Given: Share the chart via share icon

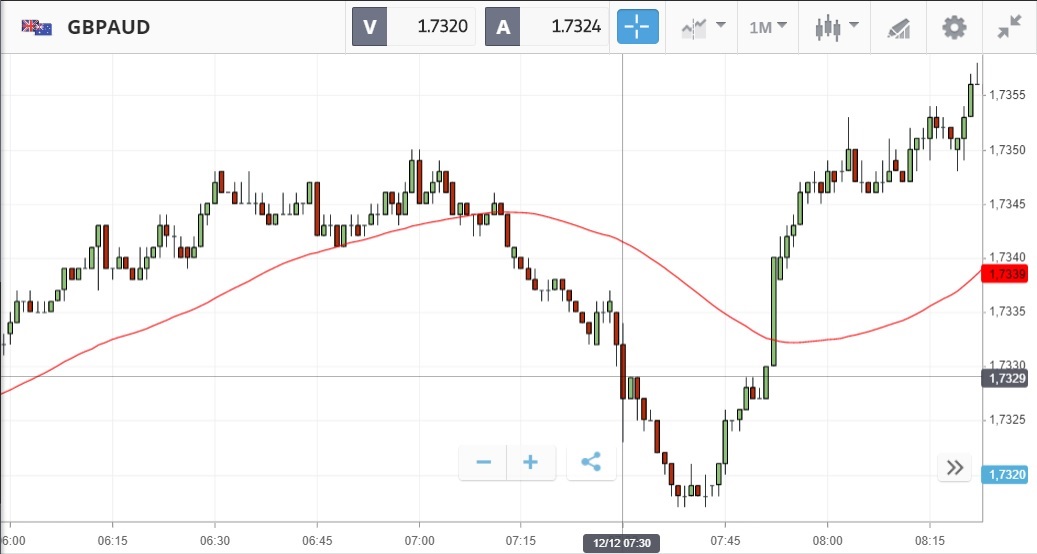Looking at the screenshot, I should coord(591,462).
